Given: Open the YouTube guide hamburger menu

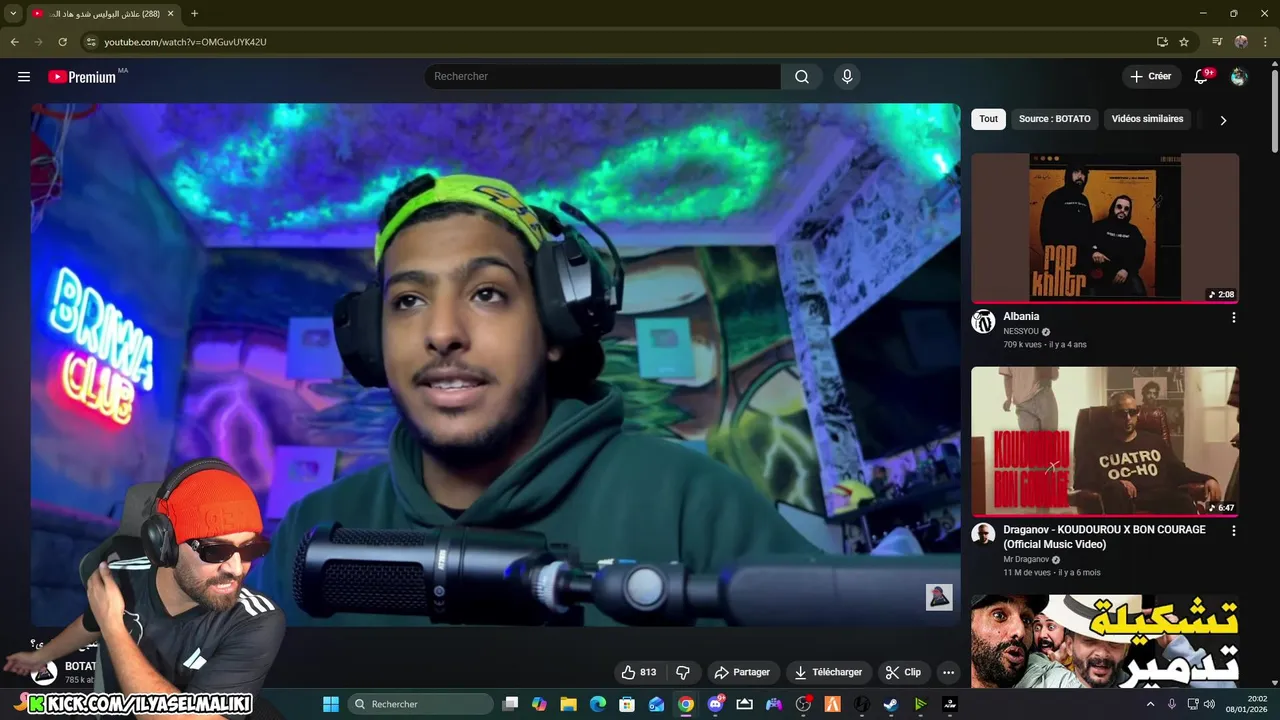Looking at the screenshot, I should [24, 77].
